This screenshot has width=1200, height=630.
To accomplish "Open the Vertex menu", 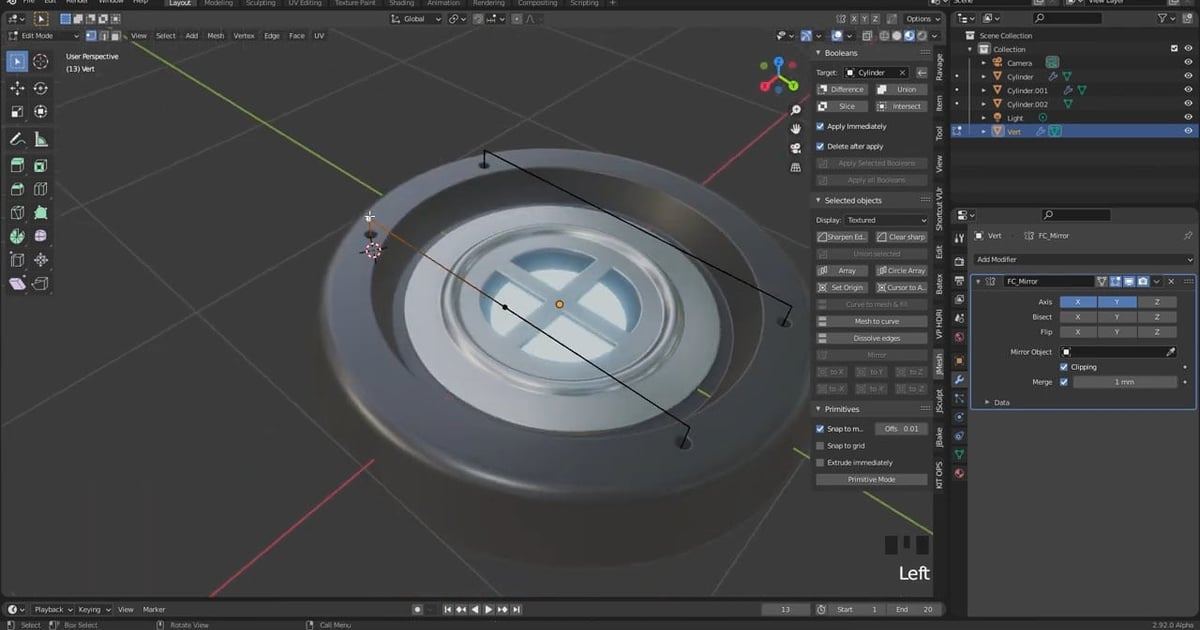I will tap(244, 36).
